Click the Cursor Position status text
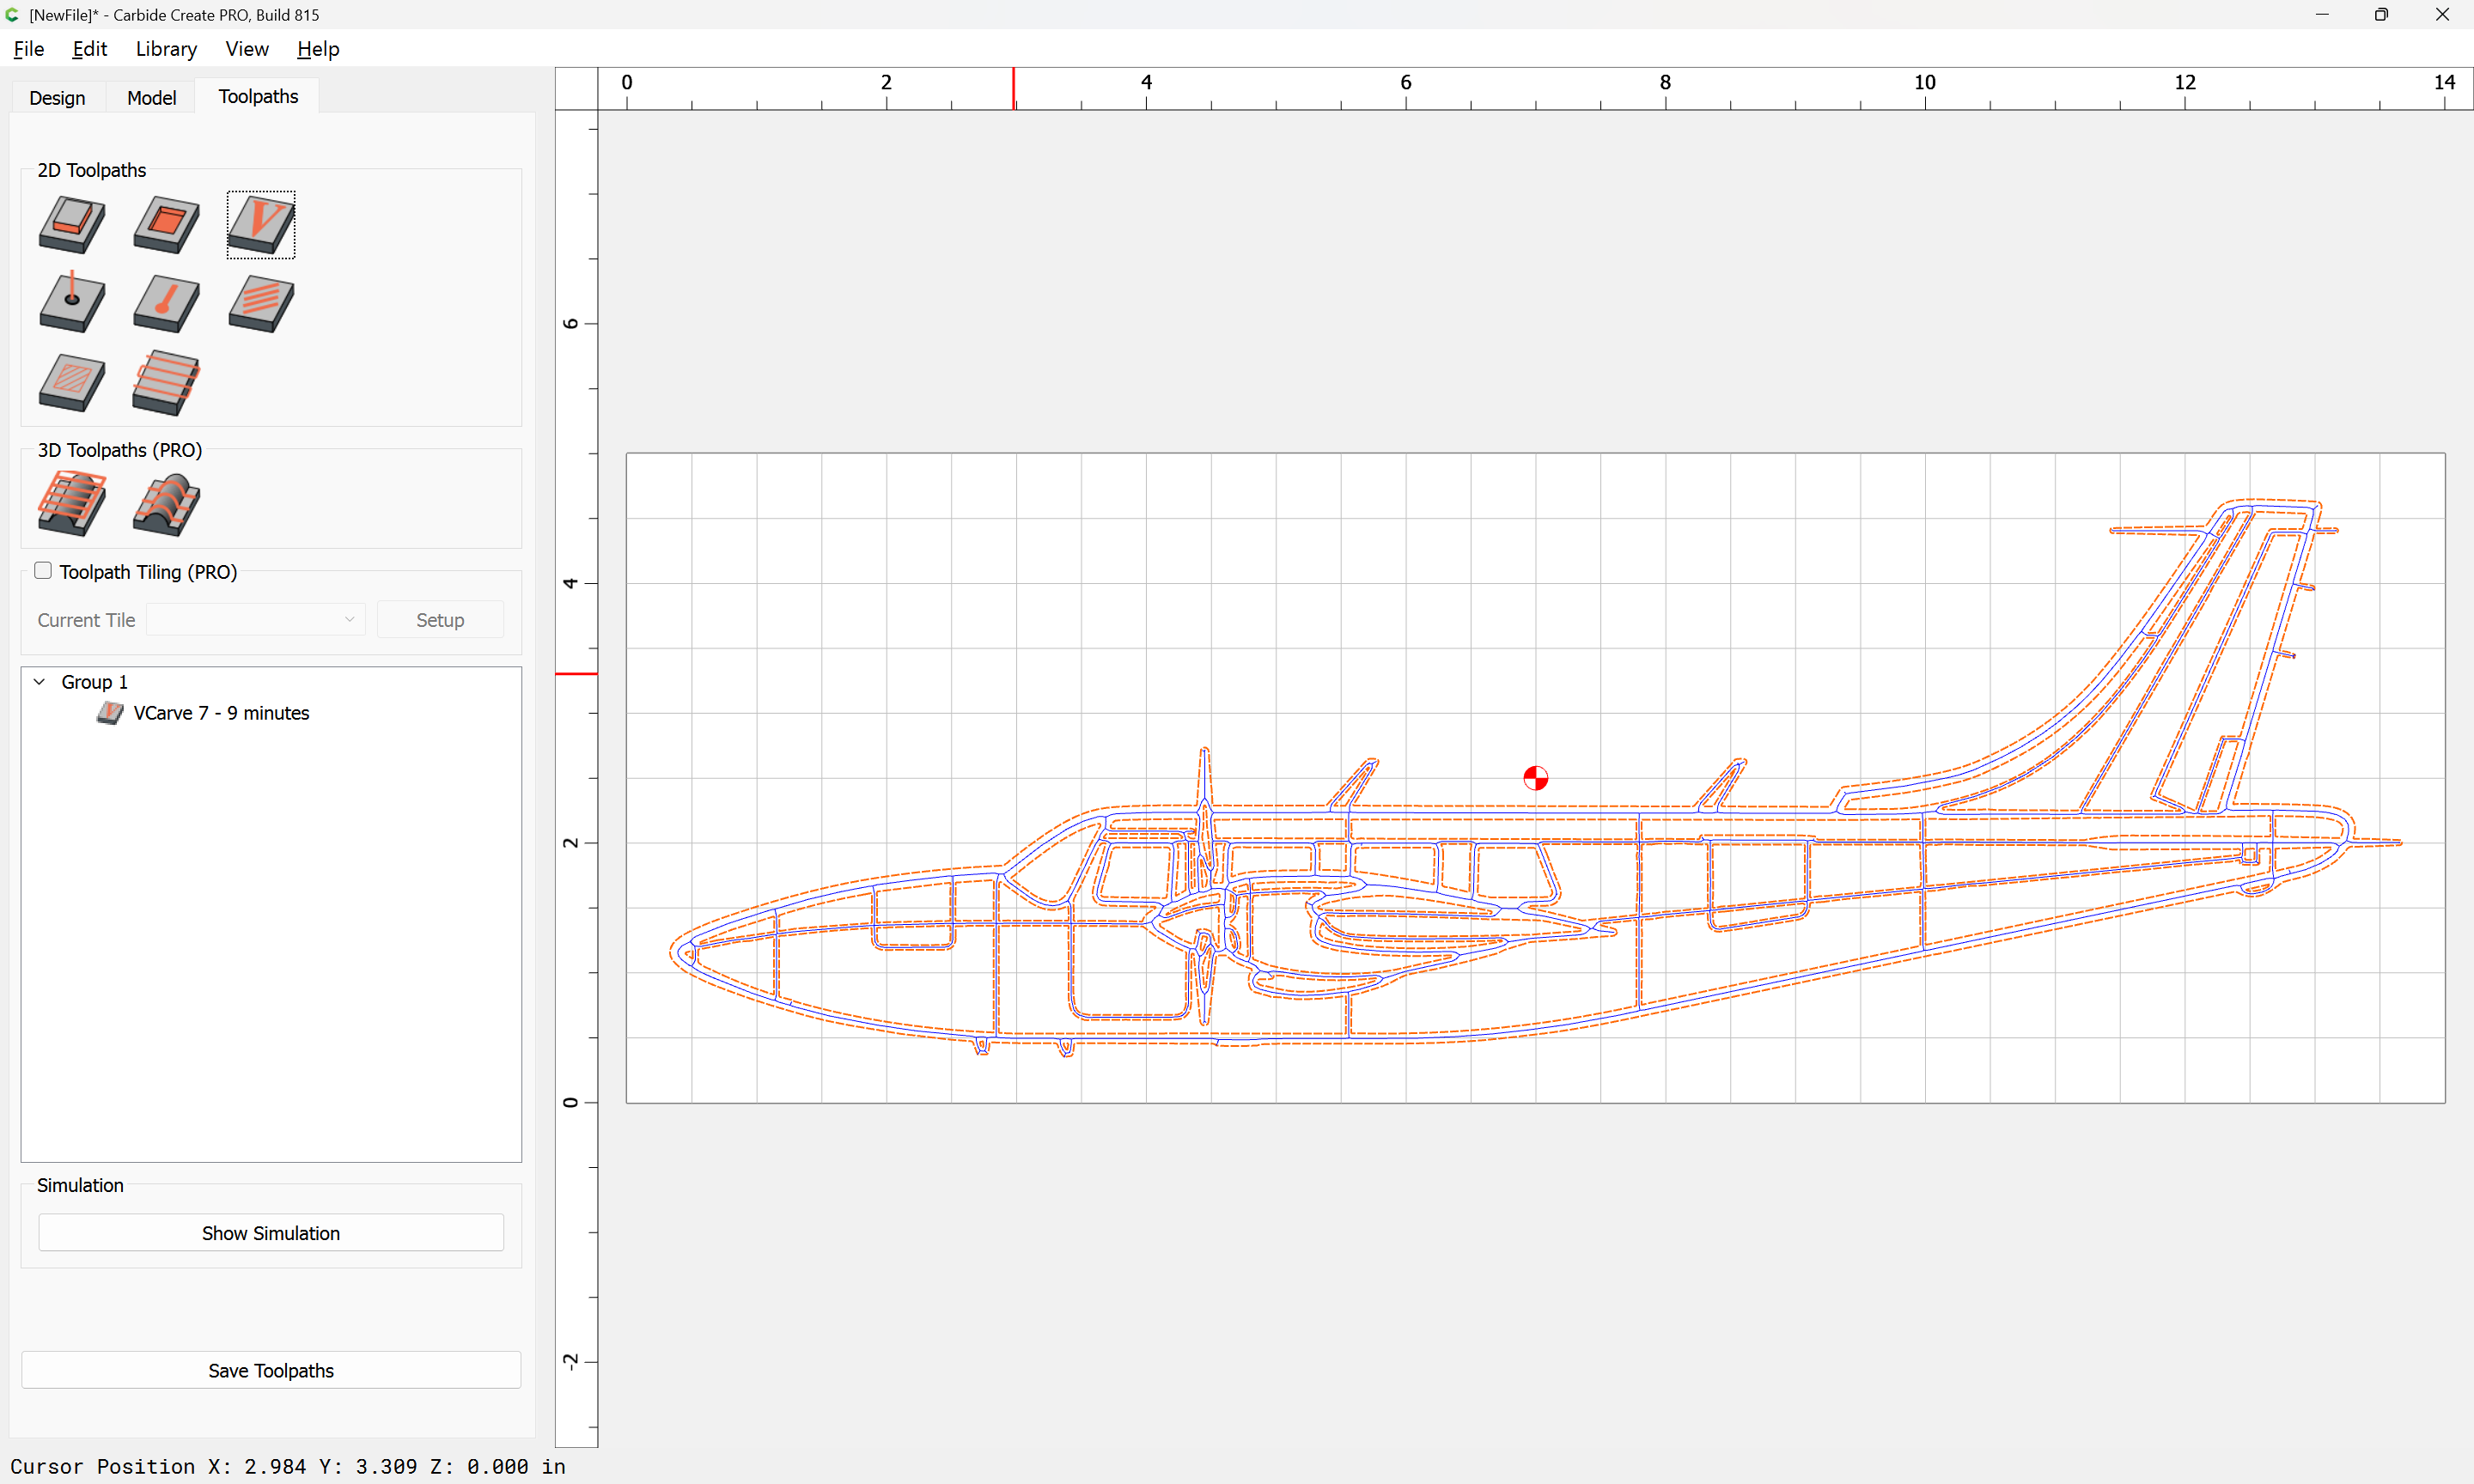This screenshot has width=2474, height=1484. (x=287, y=1466)
